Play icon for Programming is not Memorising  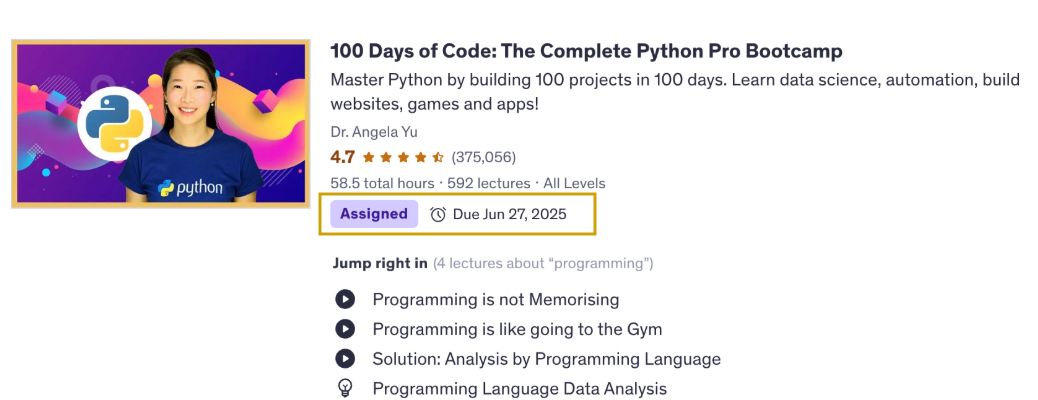345,299
